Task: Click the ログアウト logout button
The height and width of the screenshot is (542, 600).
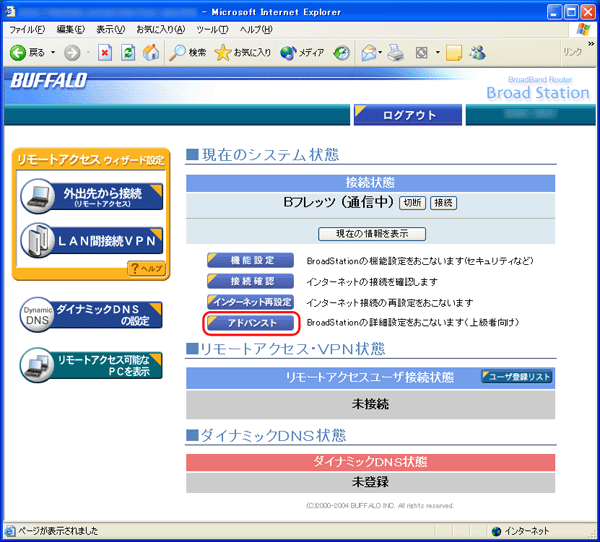Action: coord(408,115)
